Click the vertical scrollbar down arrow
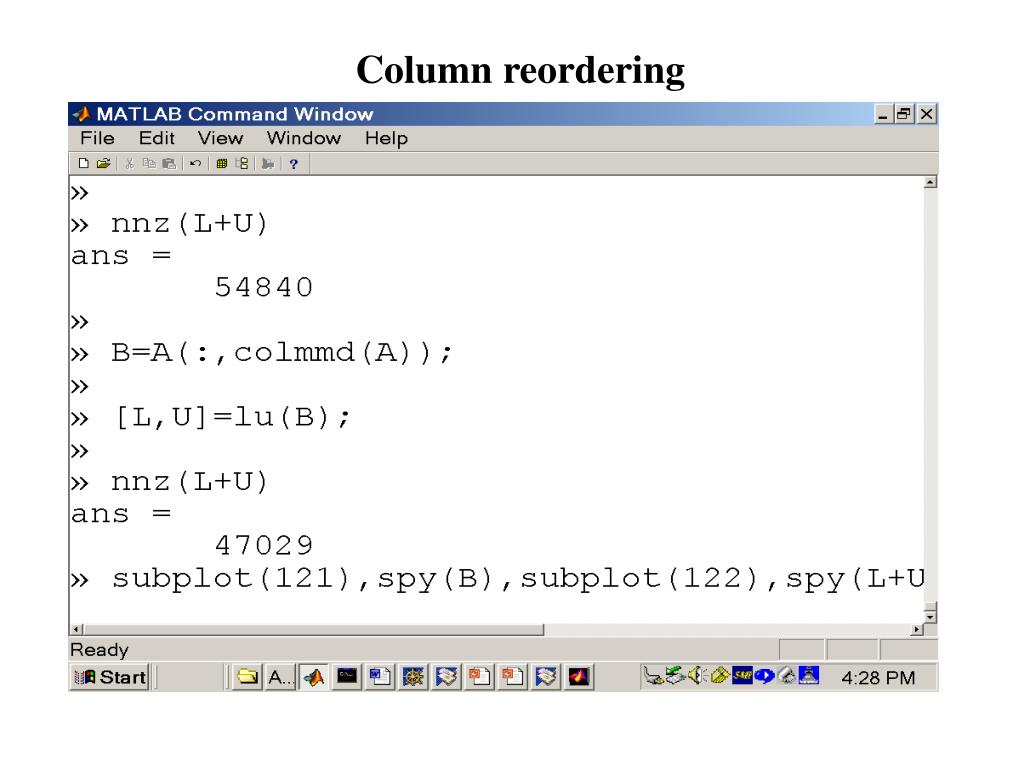Image resolution: width=1024 pixels, height=768 pixels. click(x=931, y=616)
